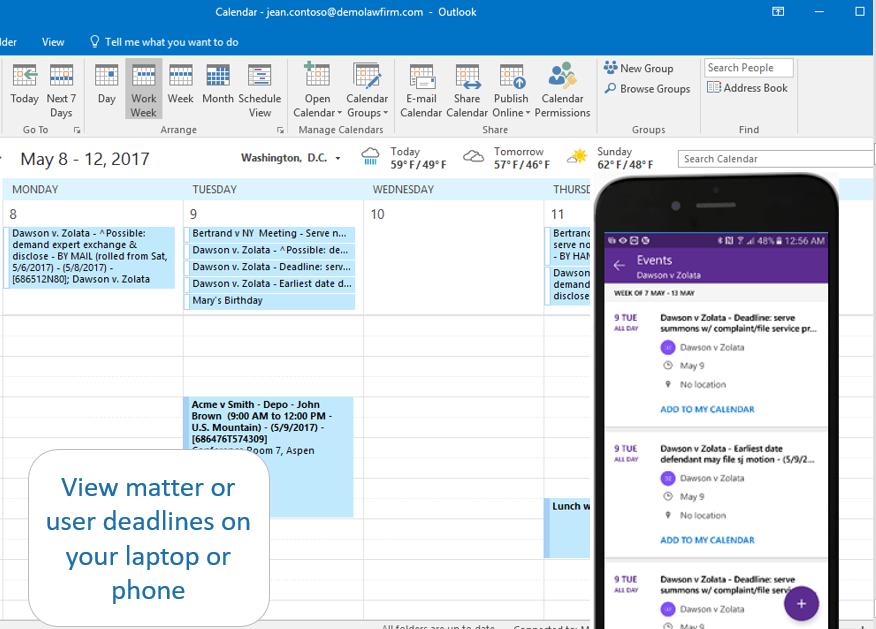Select the Monday column header
The width and height of the screenshot is (876, 629).
coord(93,189)
